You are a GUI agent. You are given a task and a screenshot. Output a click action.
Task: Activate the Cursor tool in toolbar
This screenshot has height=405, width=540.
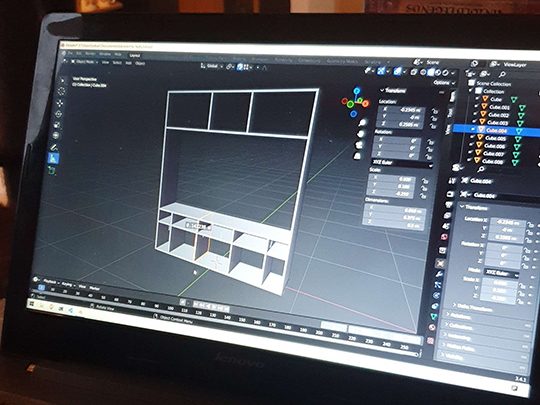tap(61, 91)
